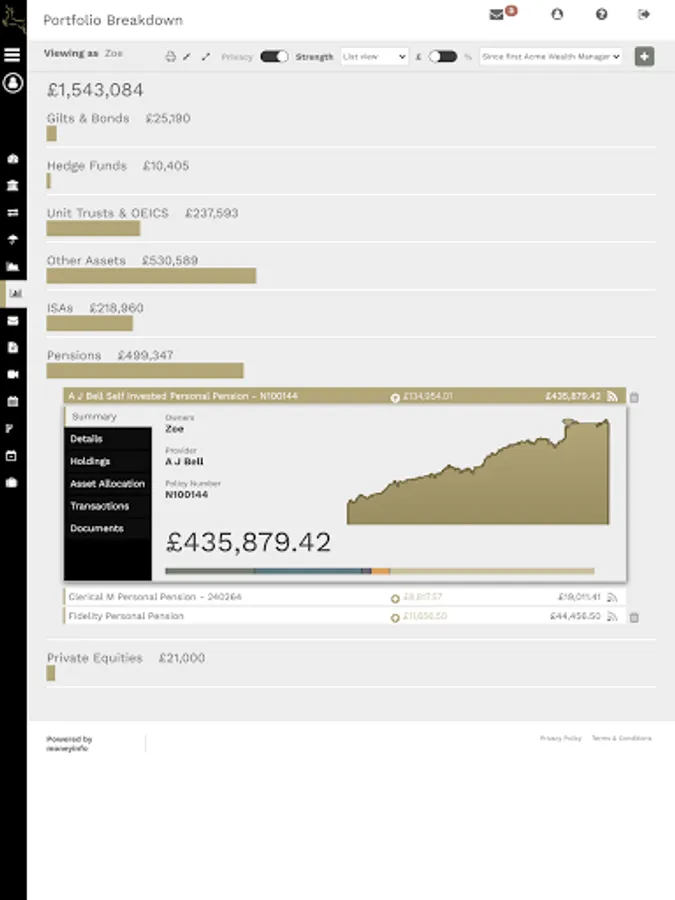Expand the Fidelity Personal Pension row
Viewport: 675px width, 900px height.
point(344,616)
